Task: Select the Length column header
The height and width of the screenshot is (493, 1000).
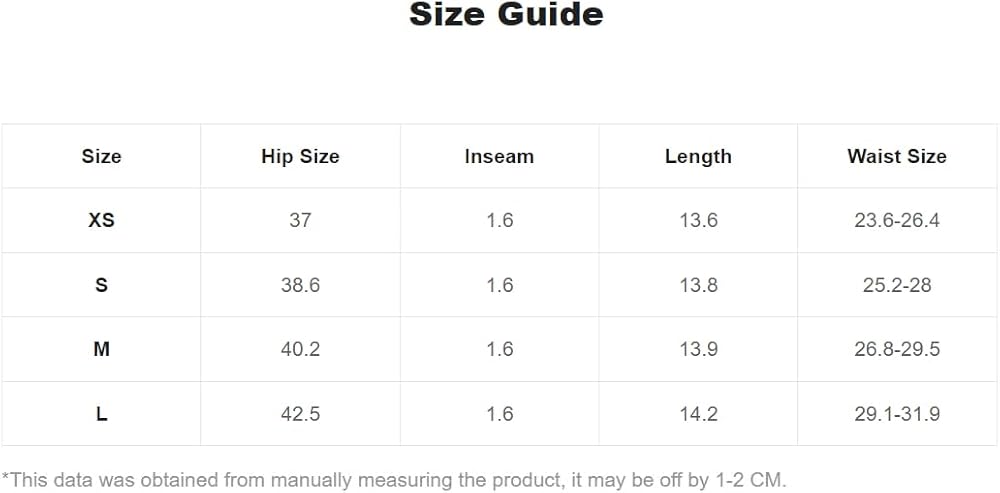Action: 698,157
